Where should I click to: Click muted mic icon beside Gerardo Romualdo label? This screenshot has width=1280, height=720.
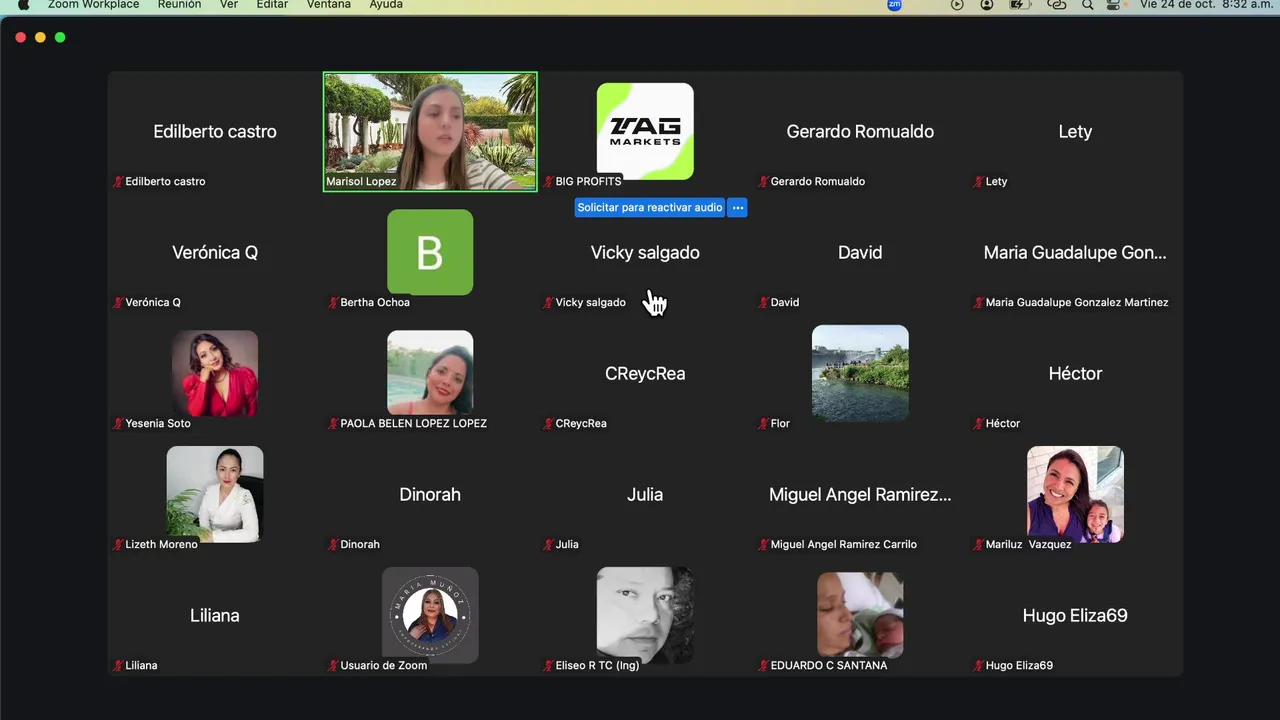coord(763,182)
